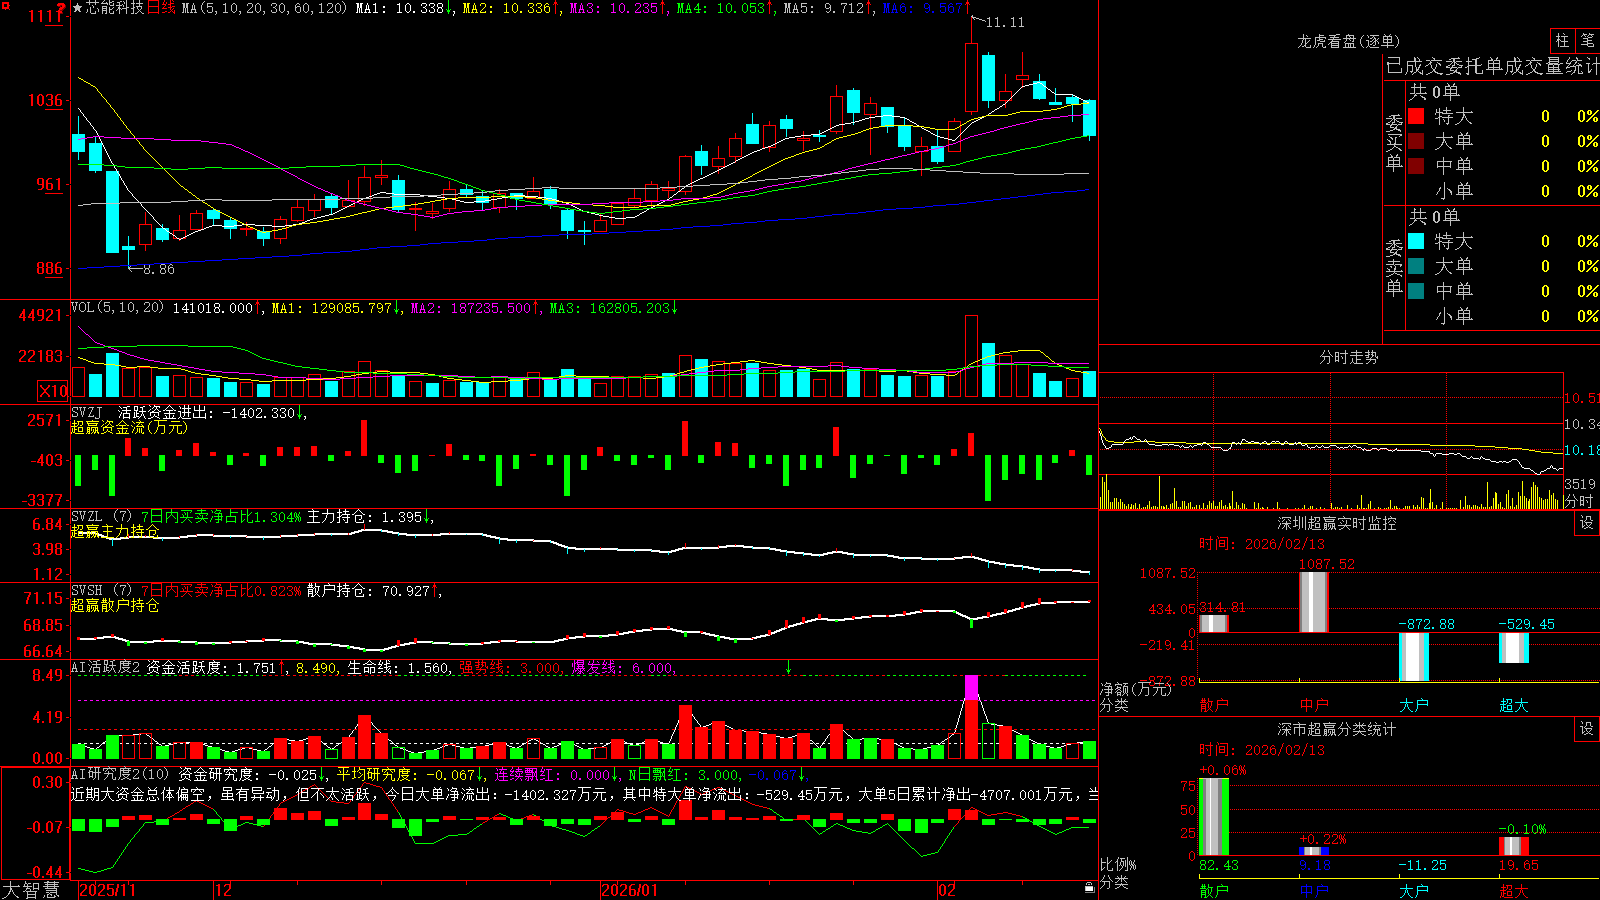Click the -872.88 大户 cyan bar

click(1414, 657)
